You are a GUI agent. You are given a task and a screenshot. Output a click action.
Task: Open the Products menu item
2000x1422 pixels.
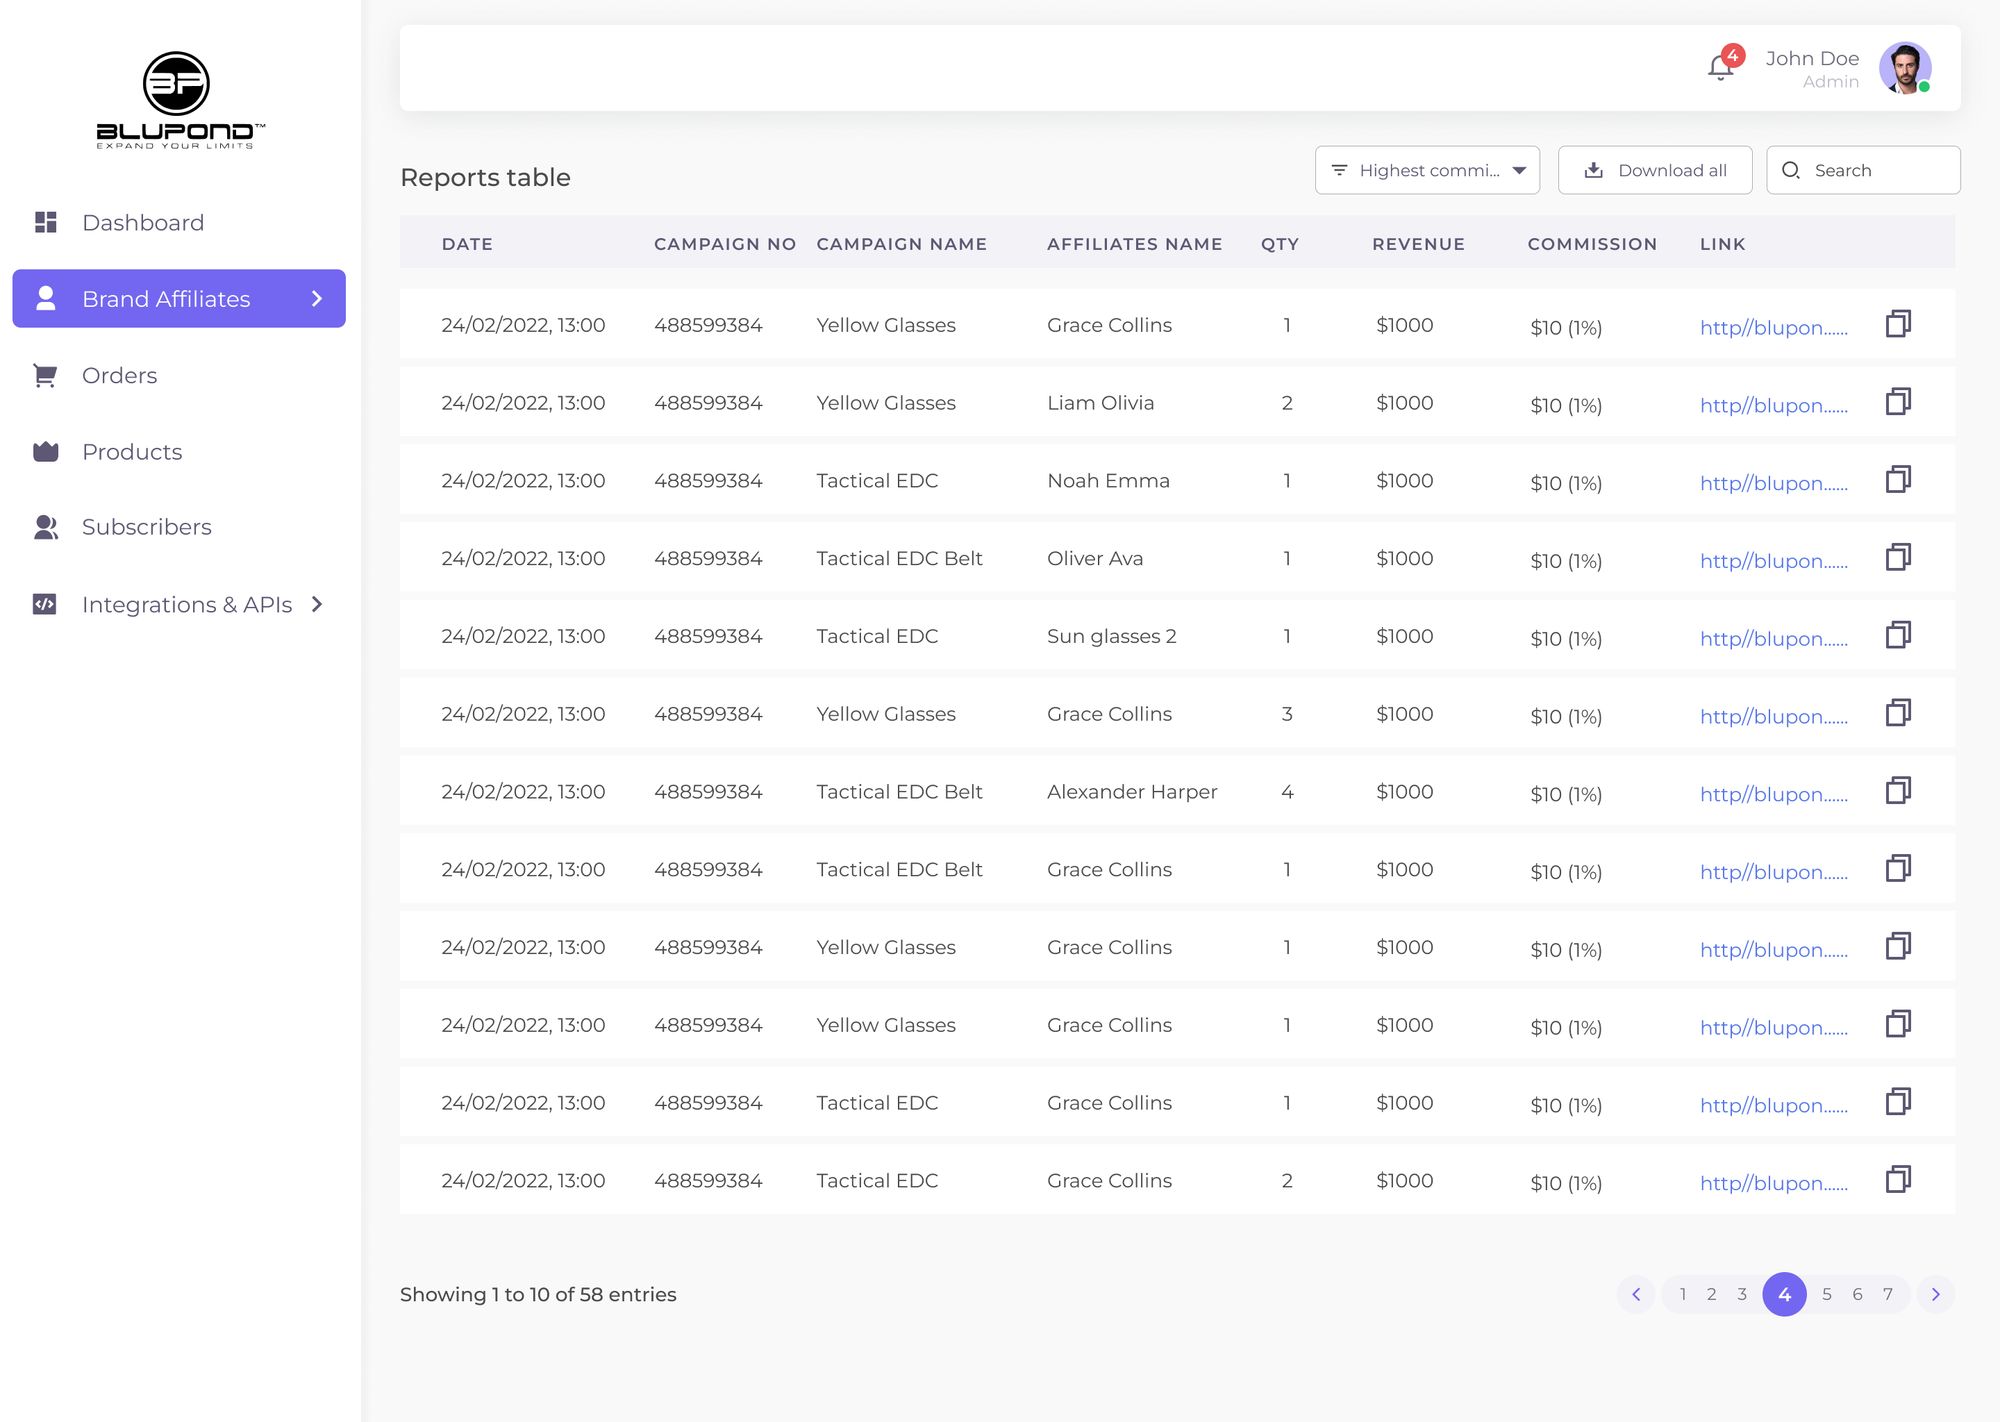(x=132, y=452)
